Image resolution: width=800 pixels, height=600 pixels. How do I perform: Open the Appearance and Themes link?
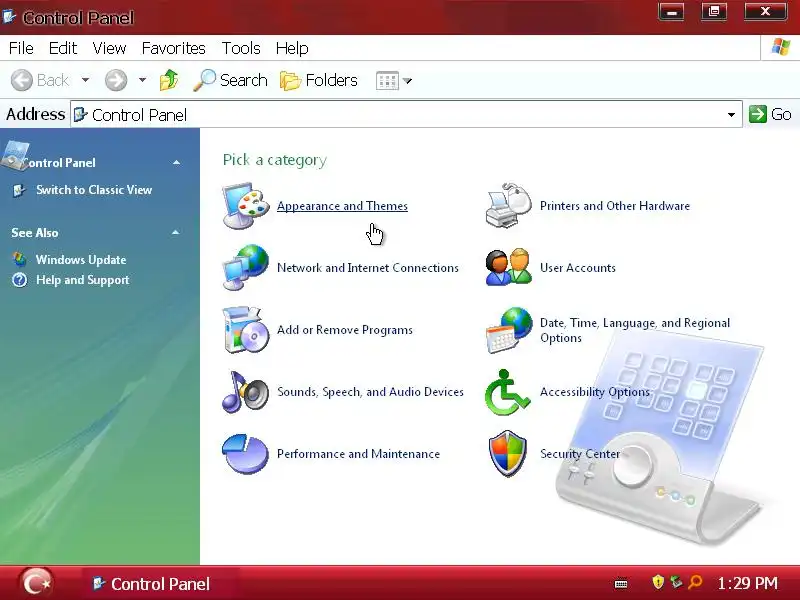point(342,206)
